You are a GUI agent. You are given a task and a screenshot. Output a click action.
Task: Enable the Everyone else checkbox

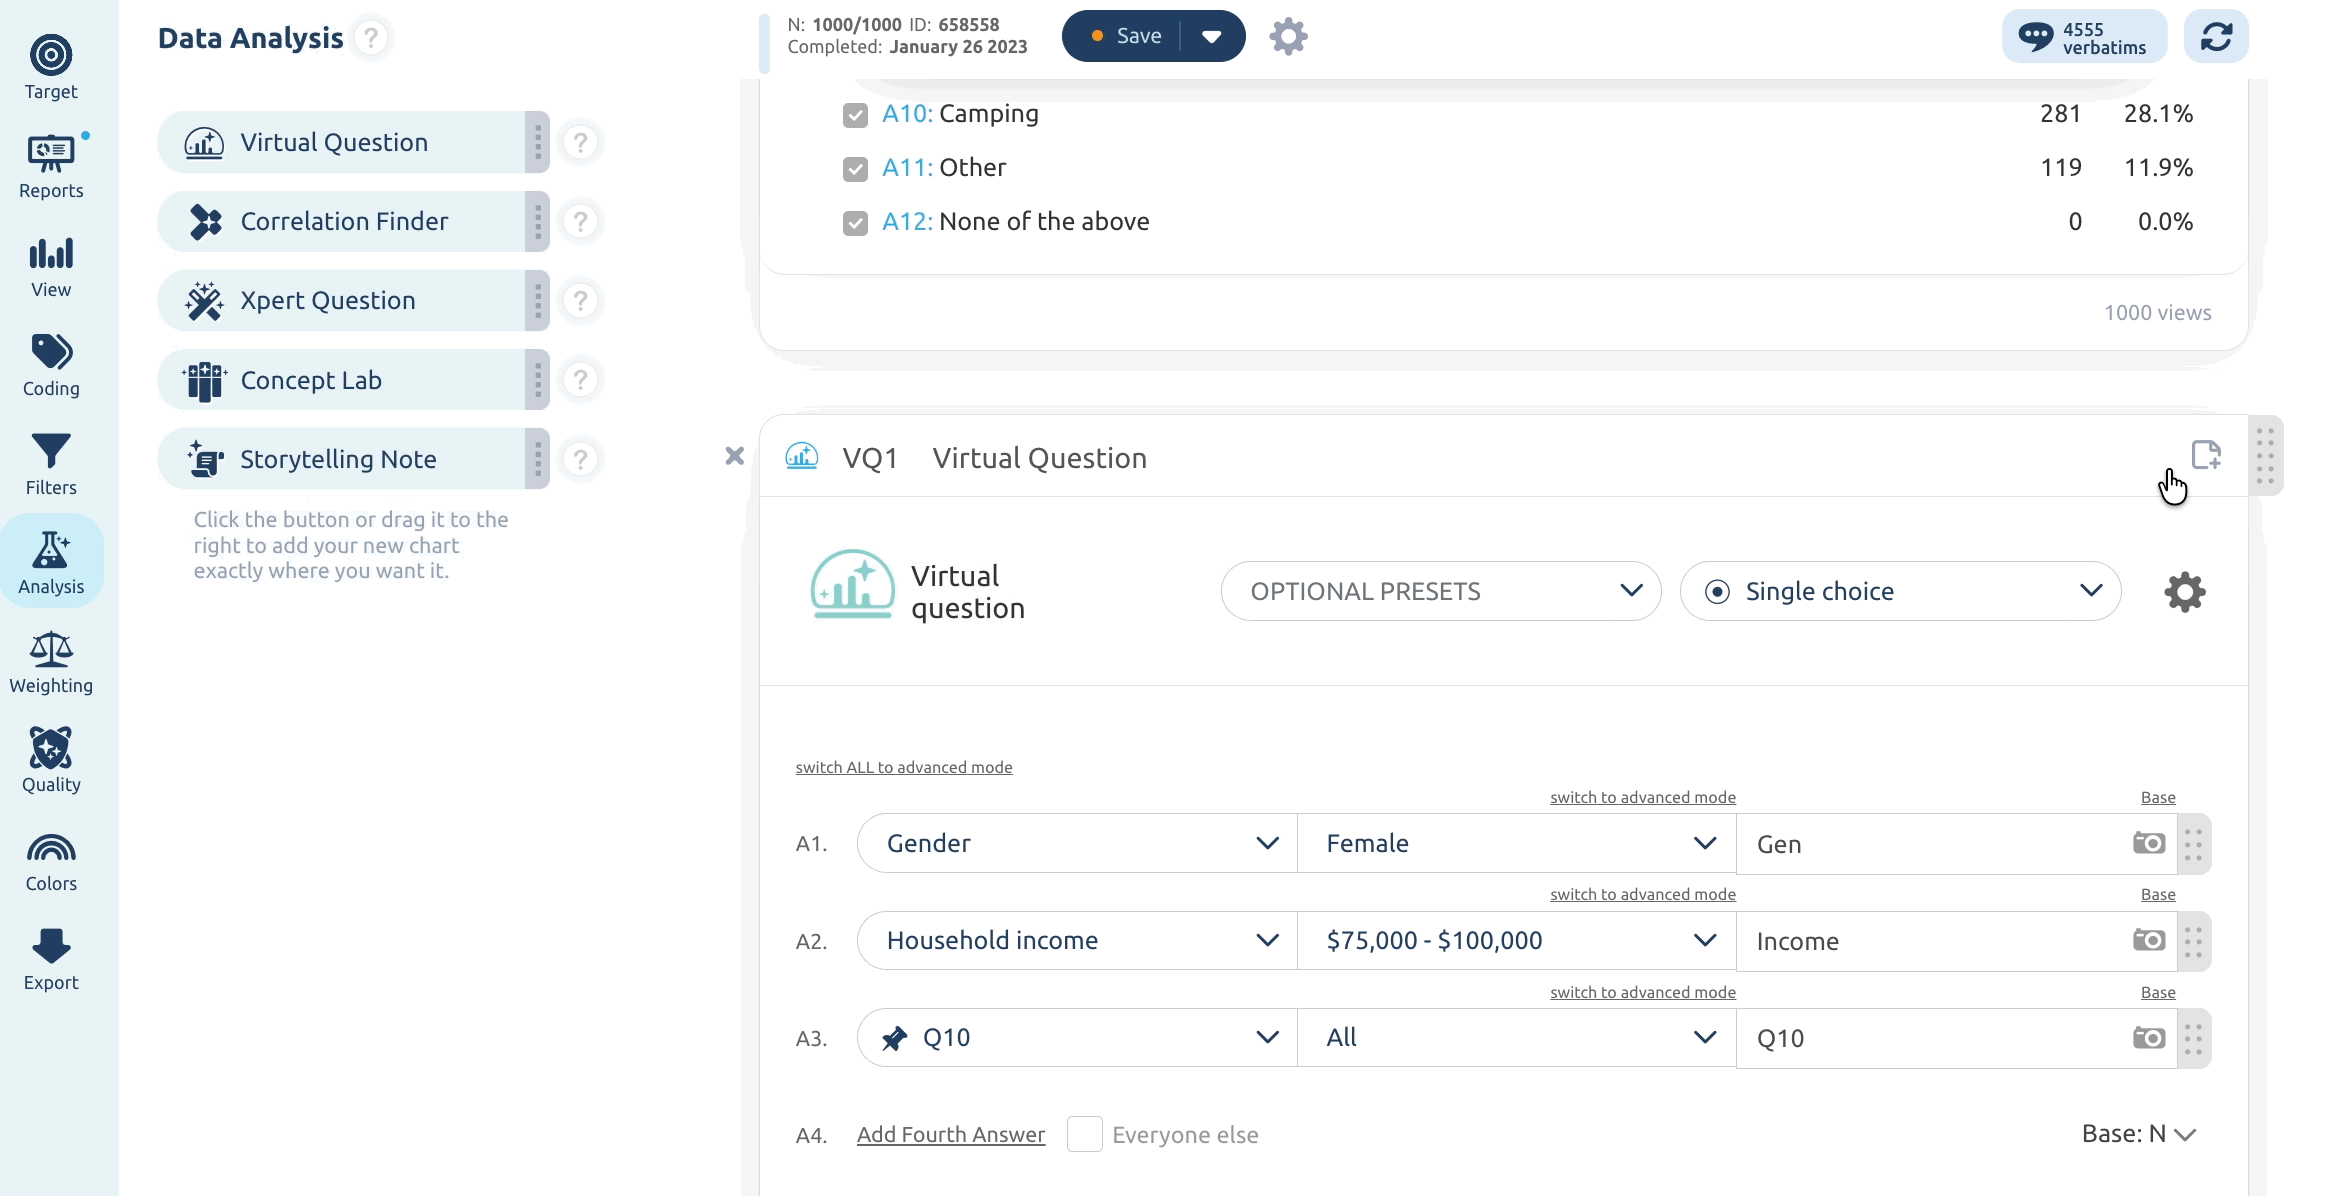pos(1084,1134)
